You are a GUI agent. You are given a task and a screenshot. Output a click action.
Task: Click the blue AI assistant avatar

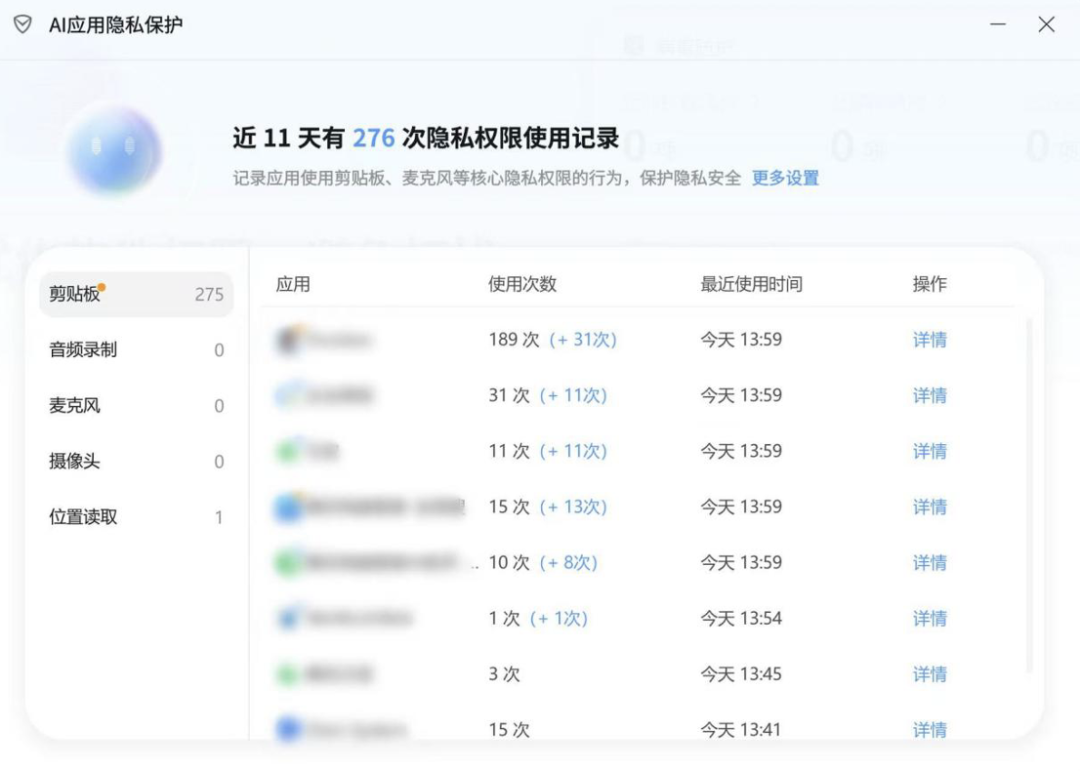pos(117,150)
